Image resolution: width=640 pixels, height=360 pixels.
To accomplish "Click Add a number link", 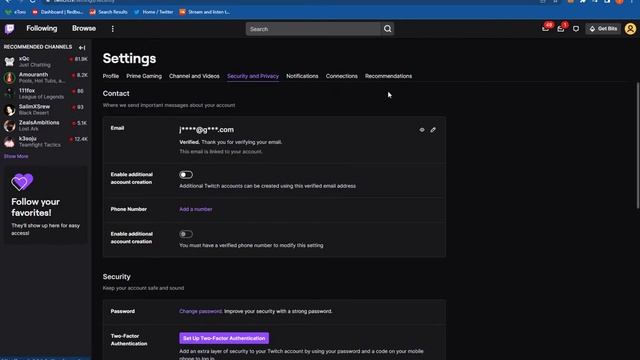I will 196,209.
